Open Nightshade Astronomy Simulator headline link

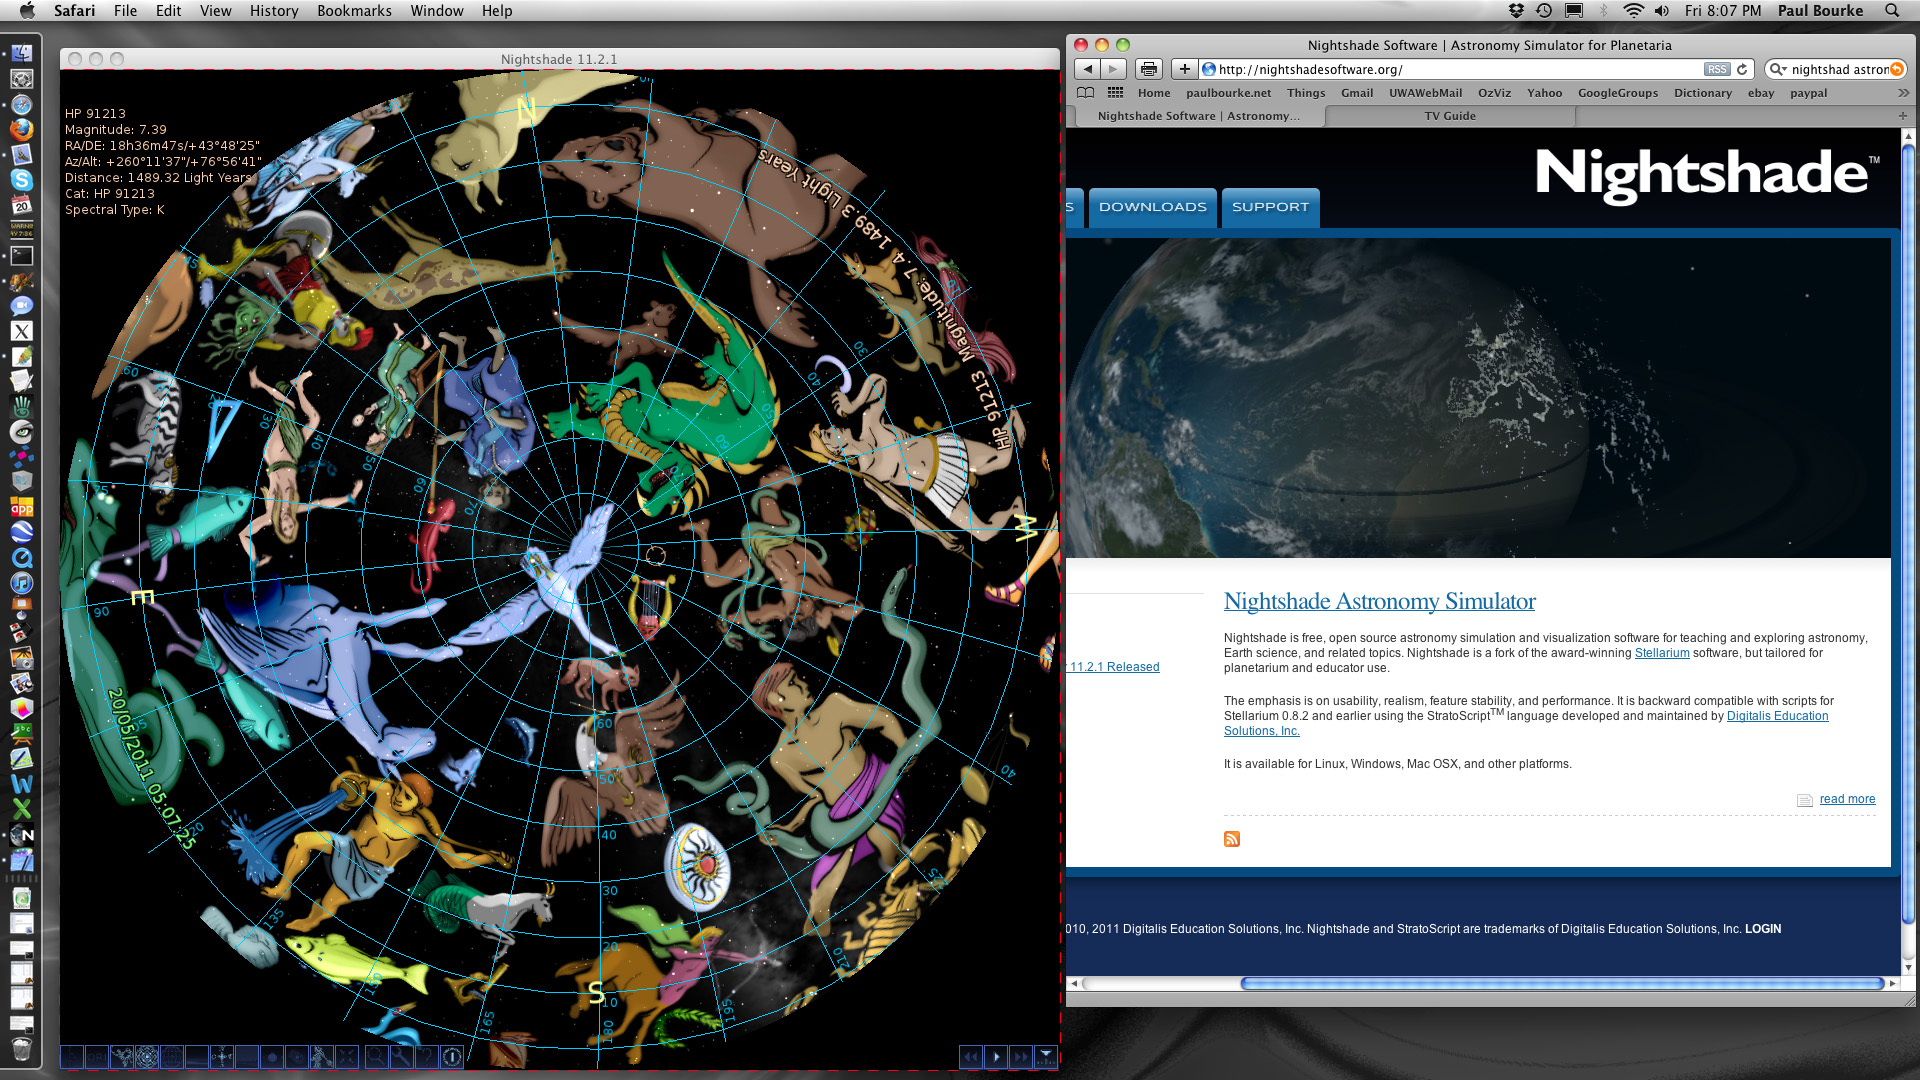tap(1379, 601)
